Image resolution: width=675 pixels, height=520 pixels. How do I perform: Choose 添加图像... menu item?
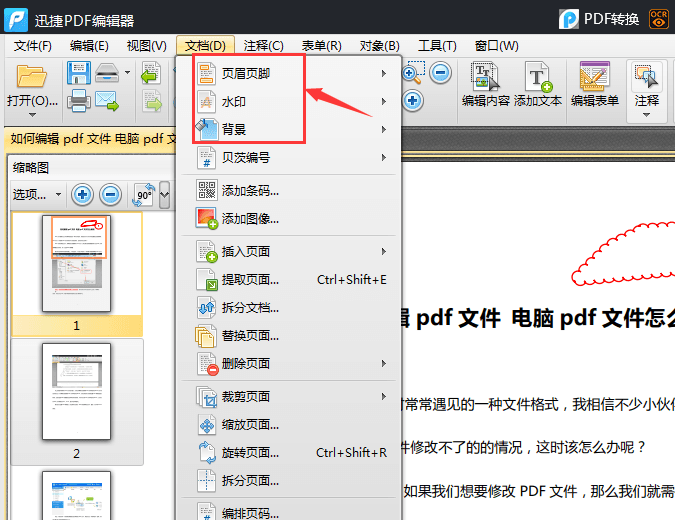(290, 218)
